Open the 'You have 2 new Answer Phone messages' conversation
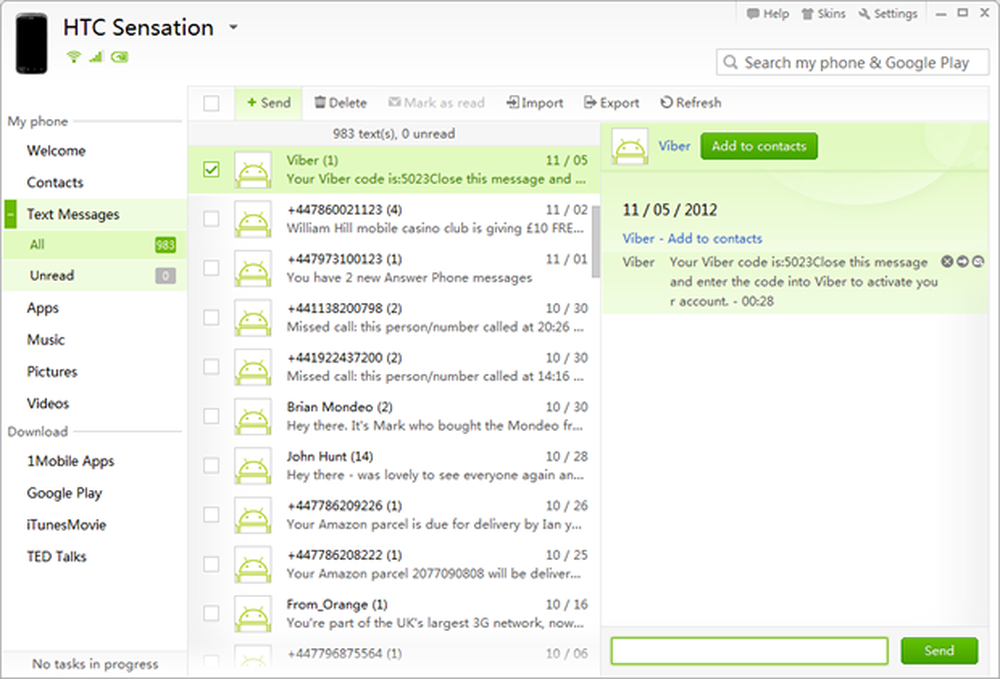1000x679 pixels. pyautogui.click(x=394, y=268)
